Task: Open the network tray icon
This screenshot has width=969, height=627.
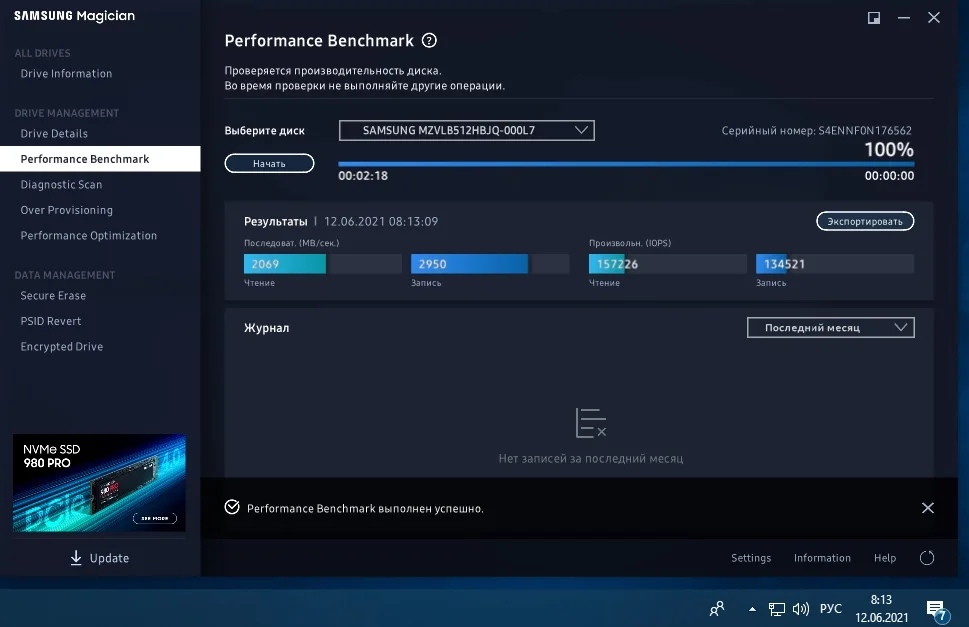Action: pyautogui.click(x=777, y=609)
